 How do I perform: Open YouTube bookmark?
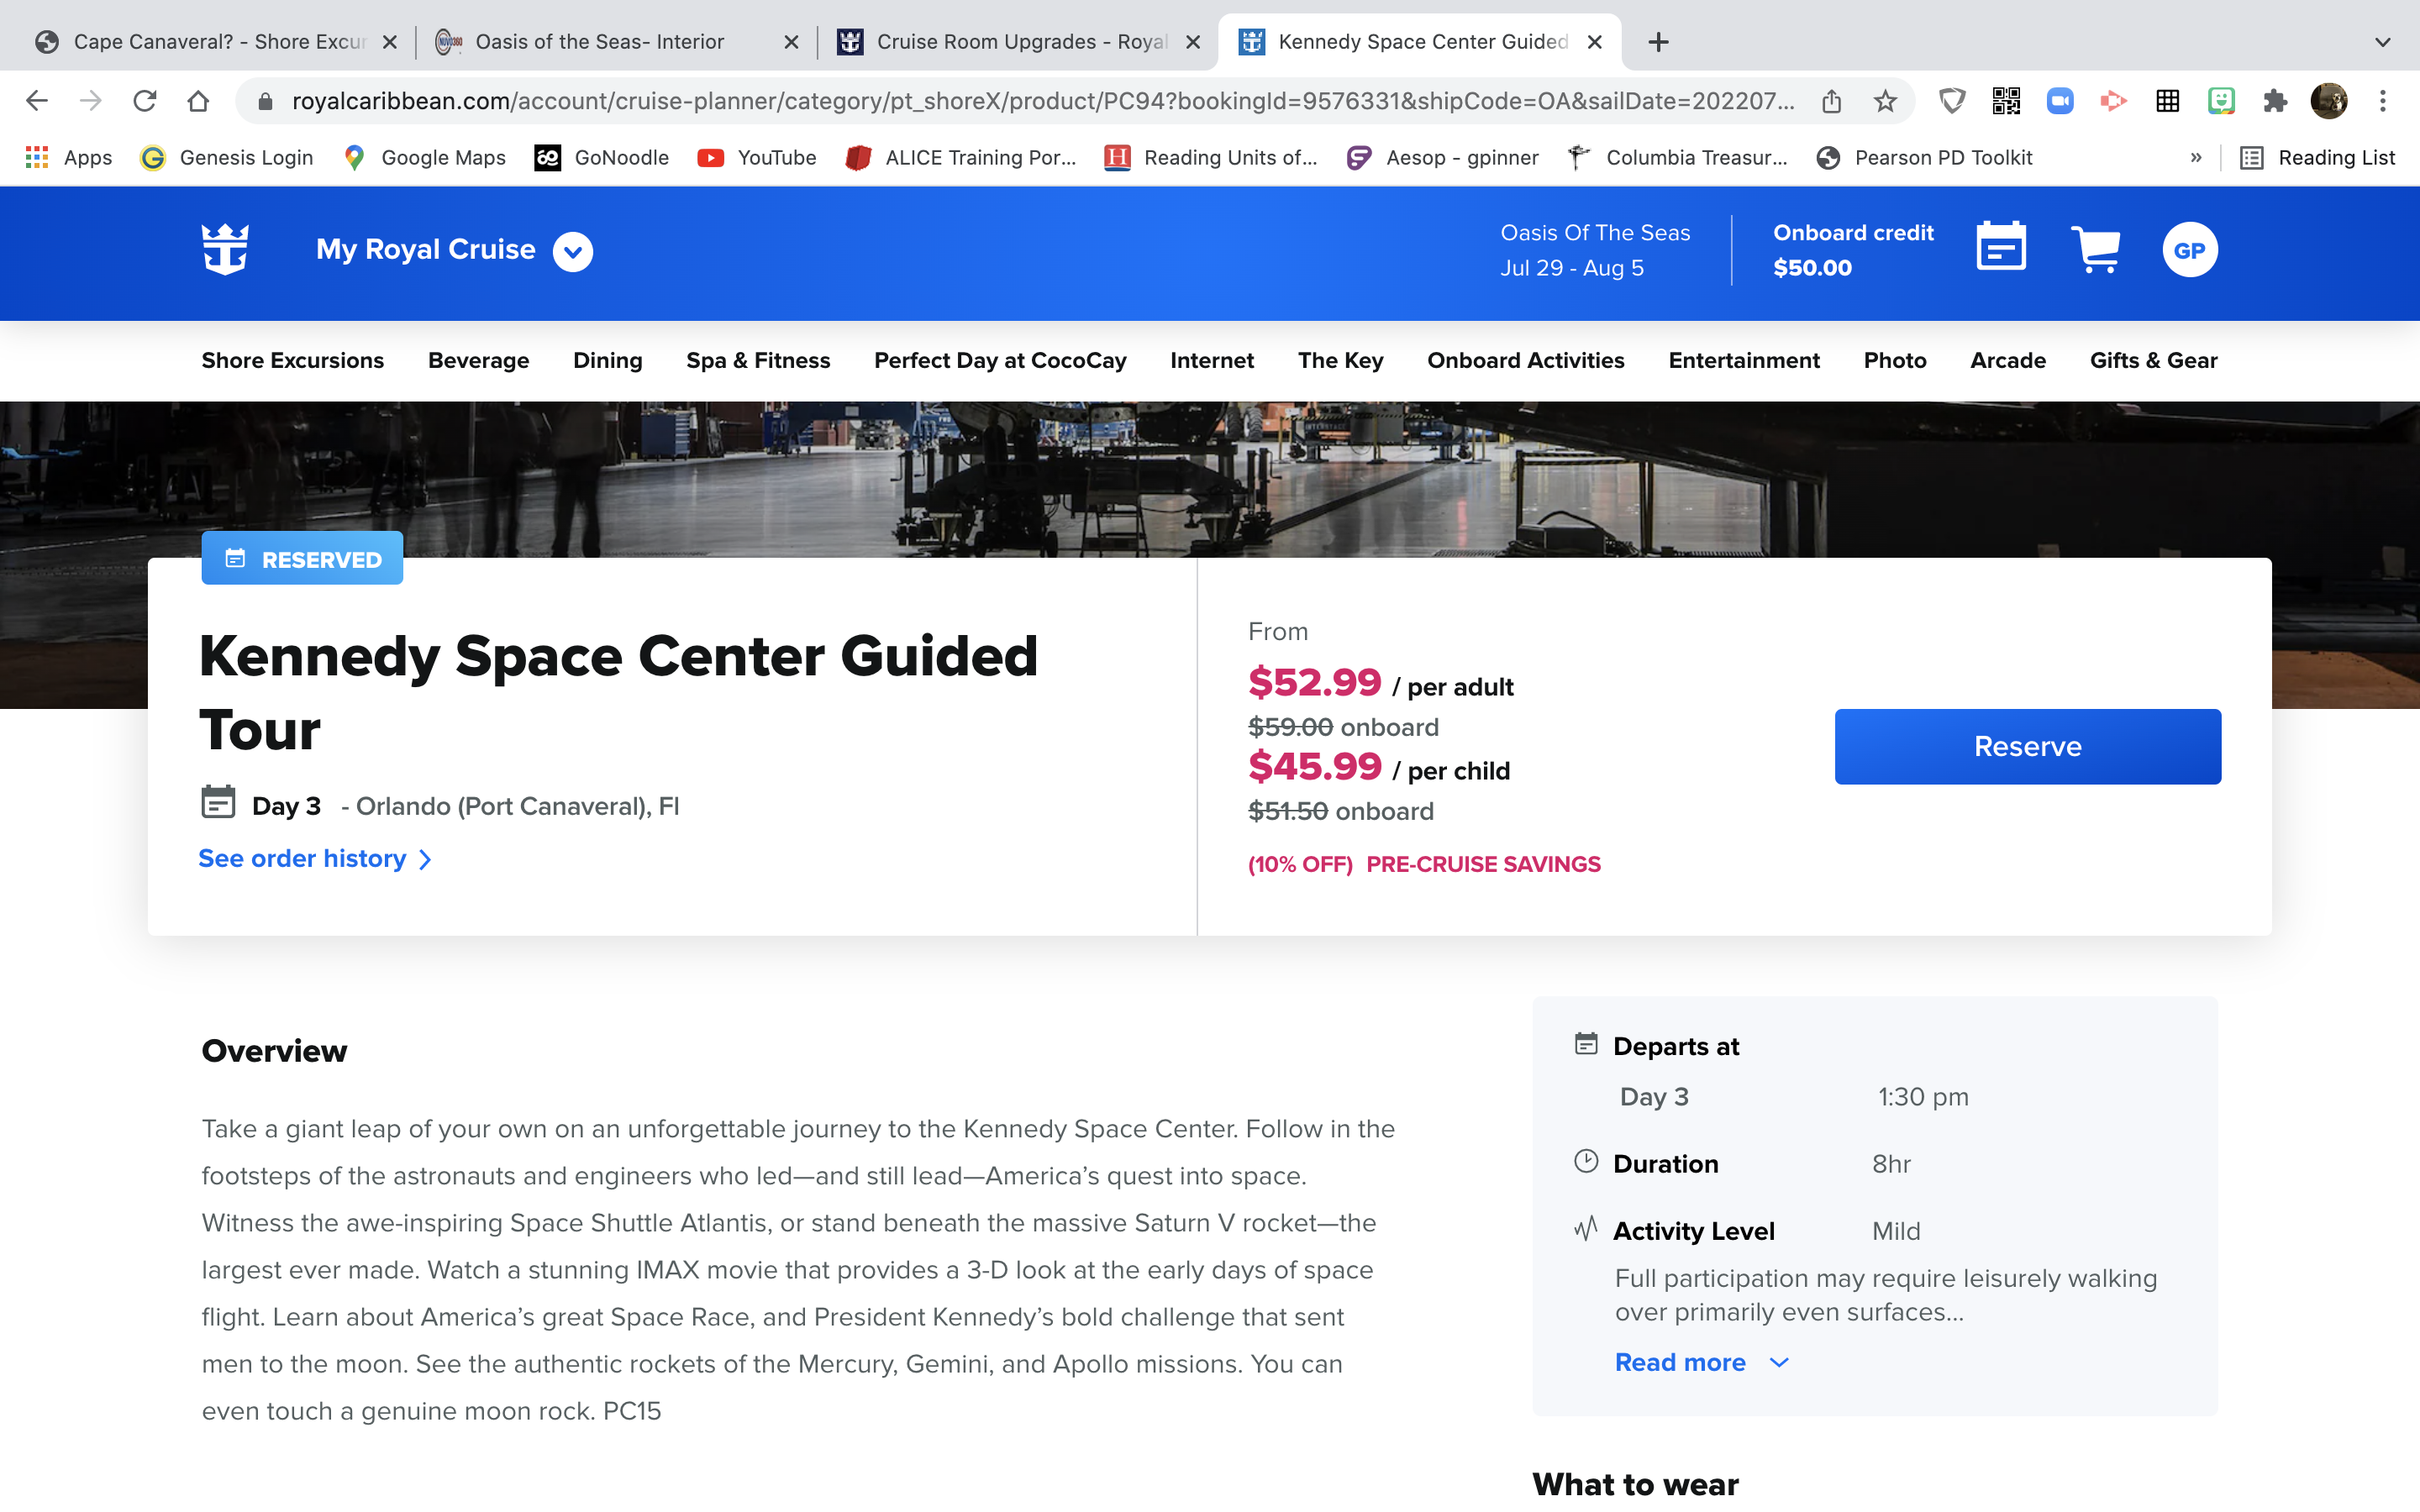(x=757, y=158)
